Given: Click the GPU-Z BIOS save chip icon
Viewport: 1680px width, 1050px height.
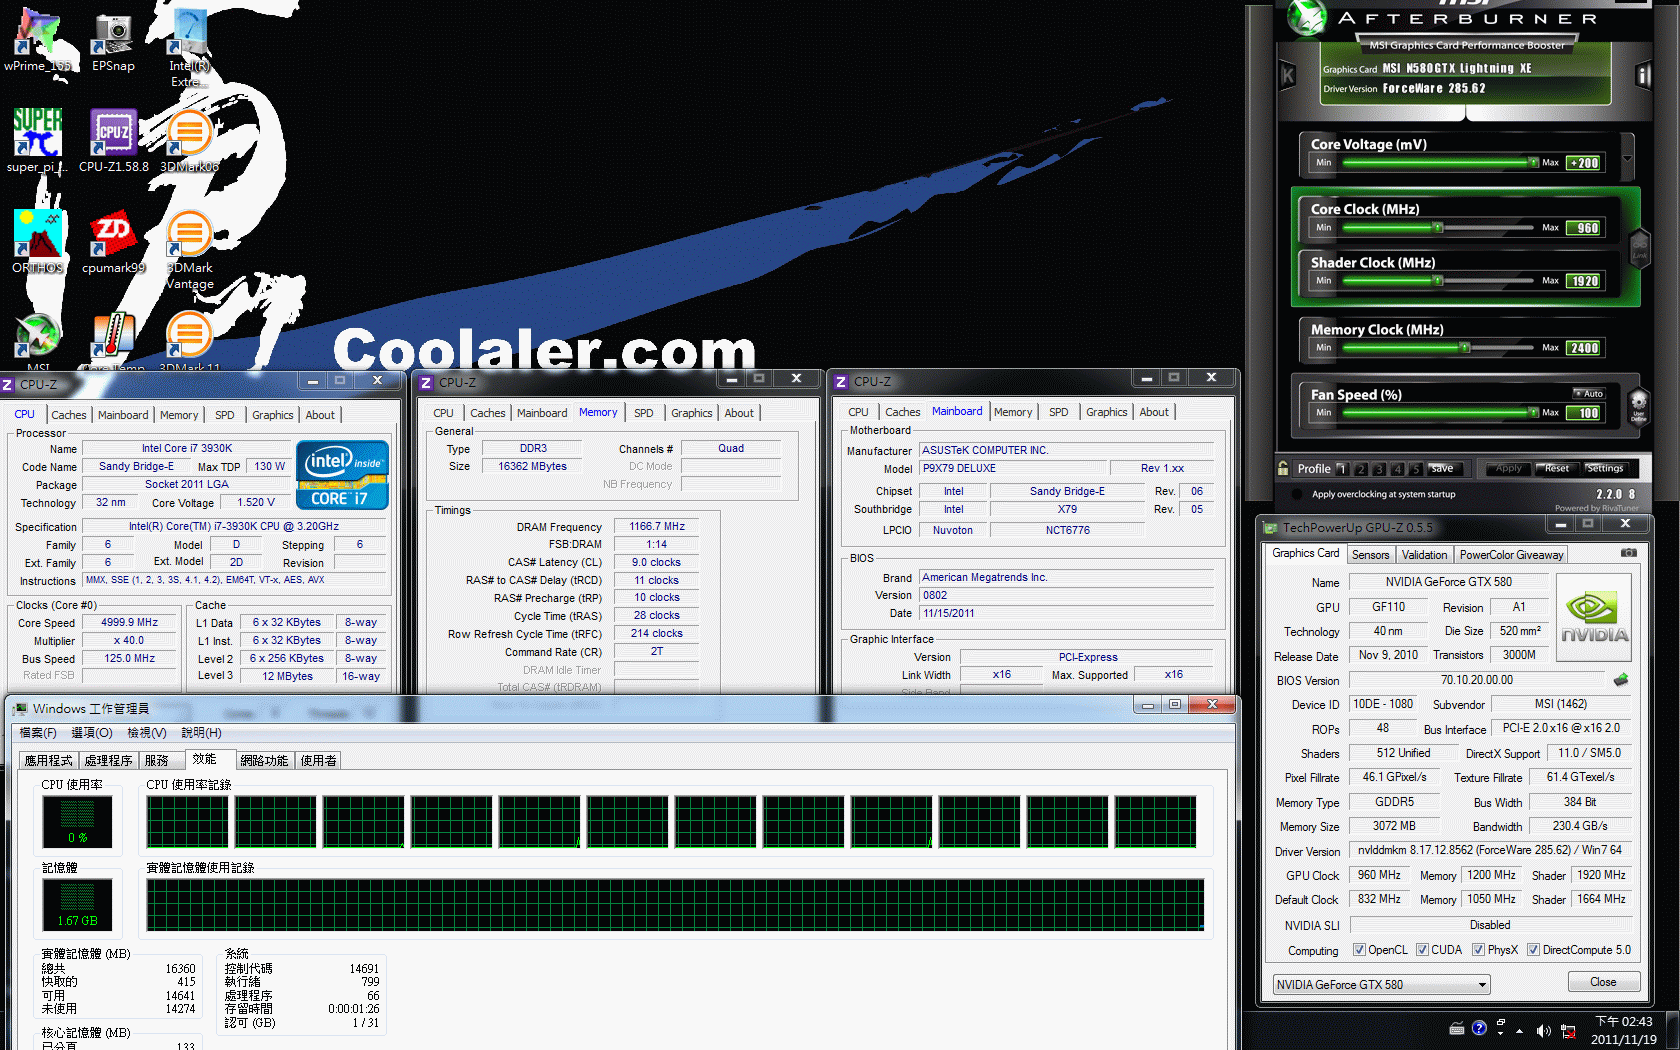Looking at the screenshot, I should pyautogui.click(x=1621, y=680).
